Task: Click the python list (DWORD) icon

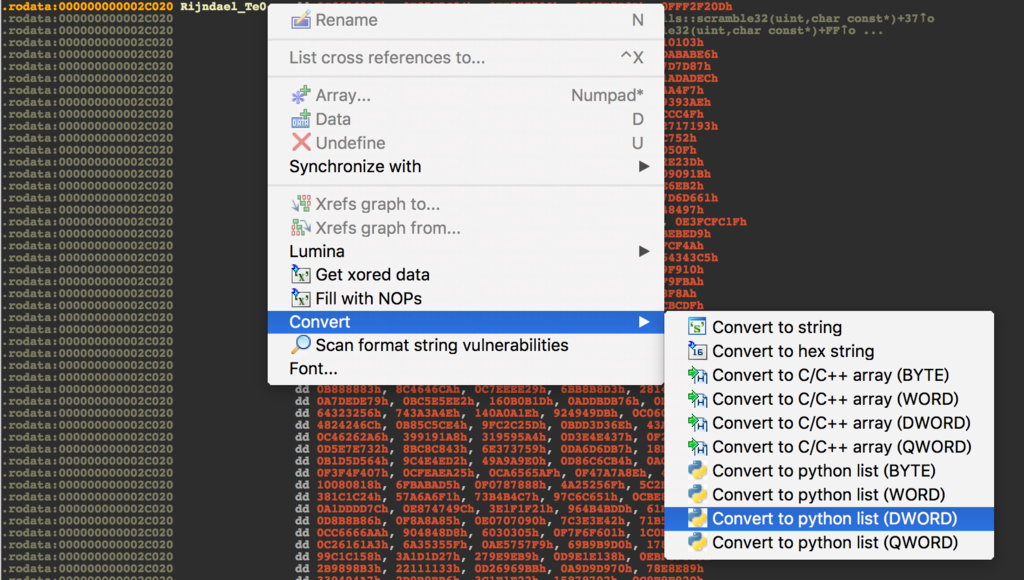Action: point(697,518)
